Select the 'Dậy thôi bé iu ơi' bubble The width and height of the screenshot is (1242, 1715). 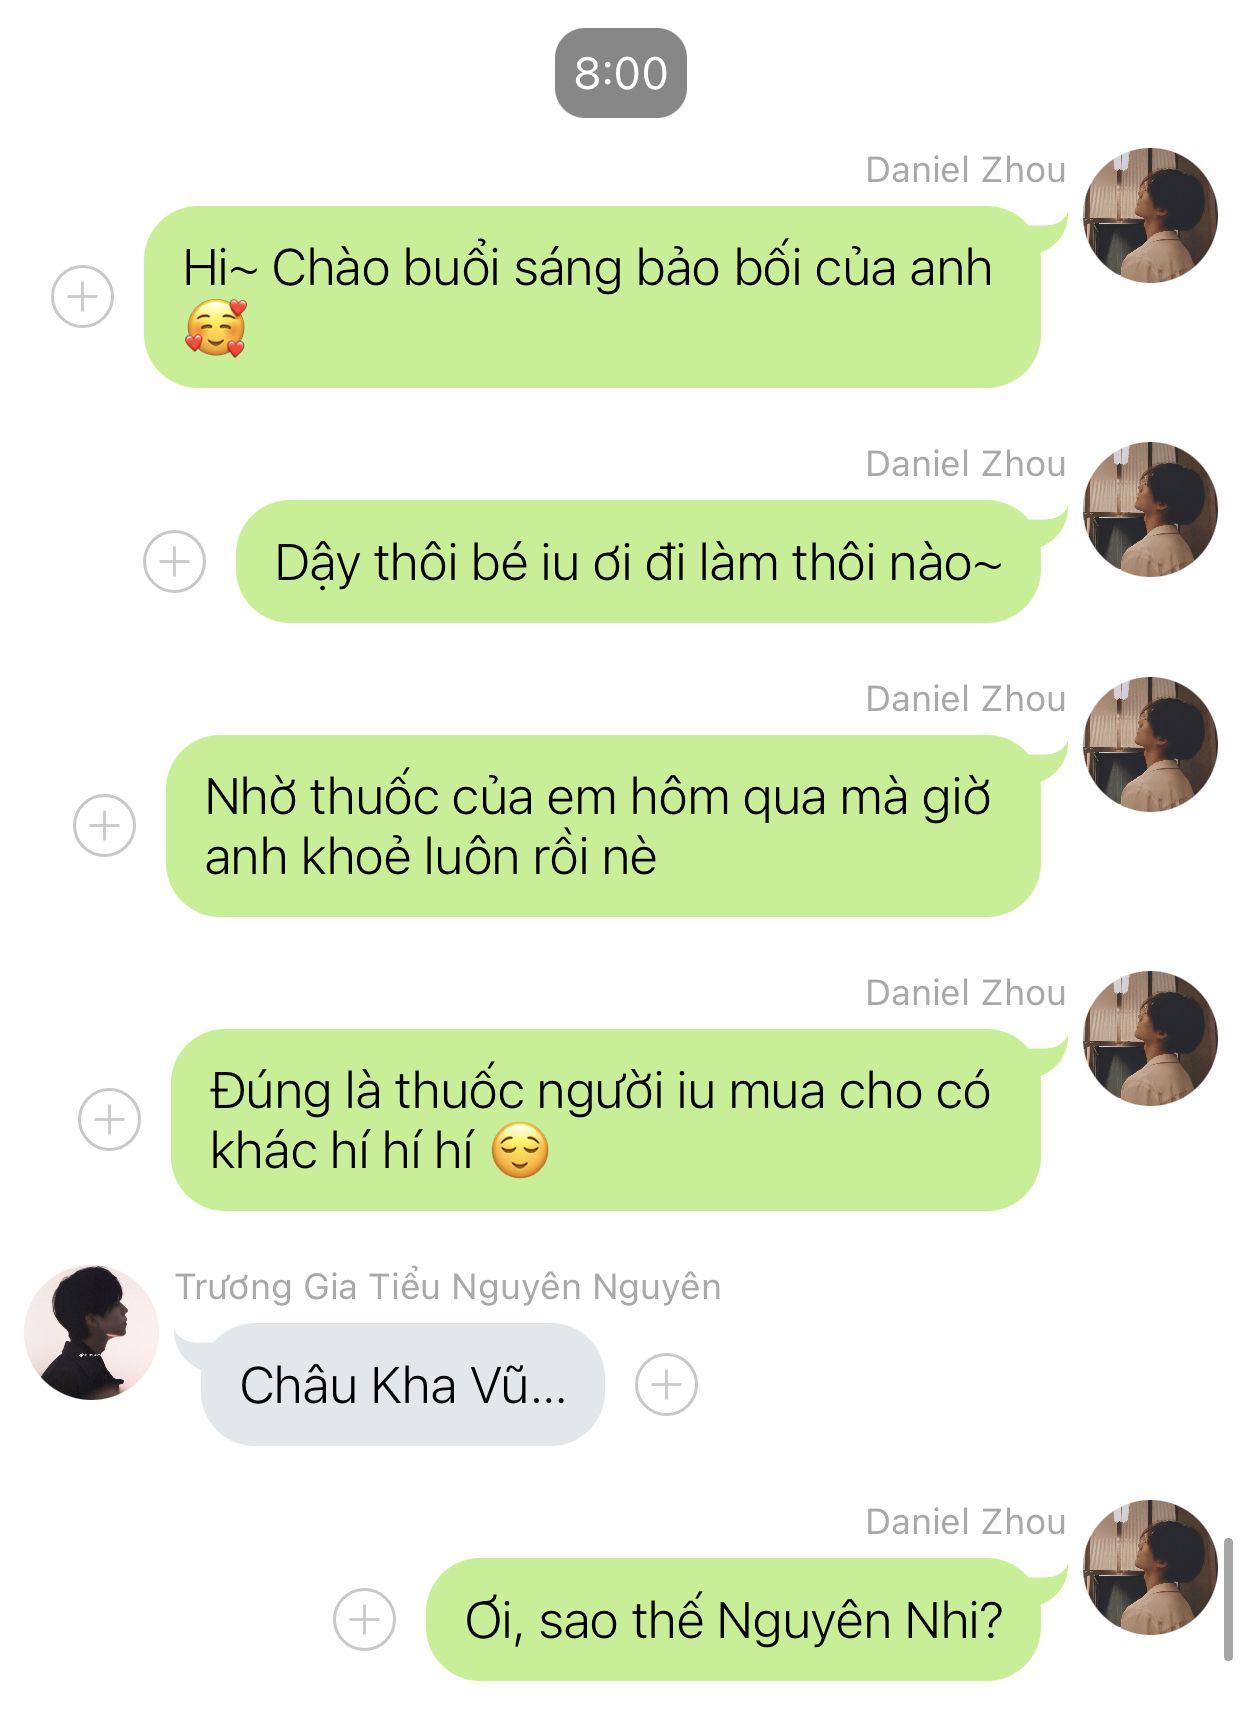(638, 561)
